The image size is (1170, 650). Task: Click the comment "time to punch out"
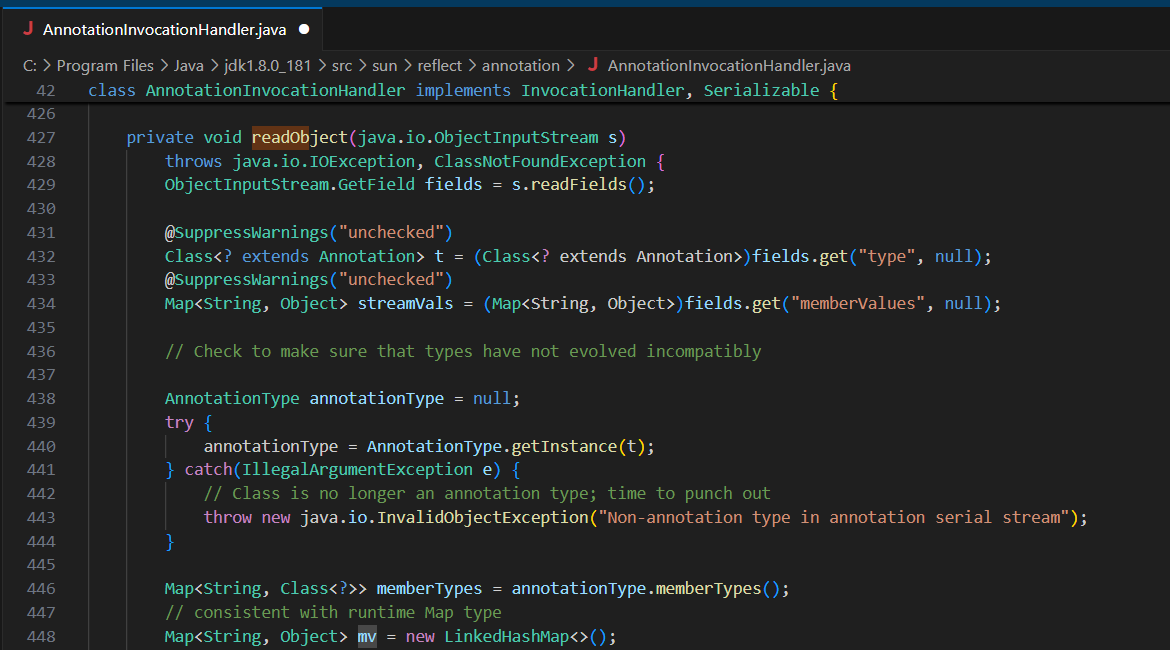[x=689, y=493]
